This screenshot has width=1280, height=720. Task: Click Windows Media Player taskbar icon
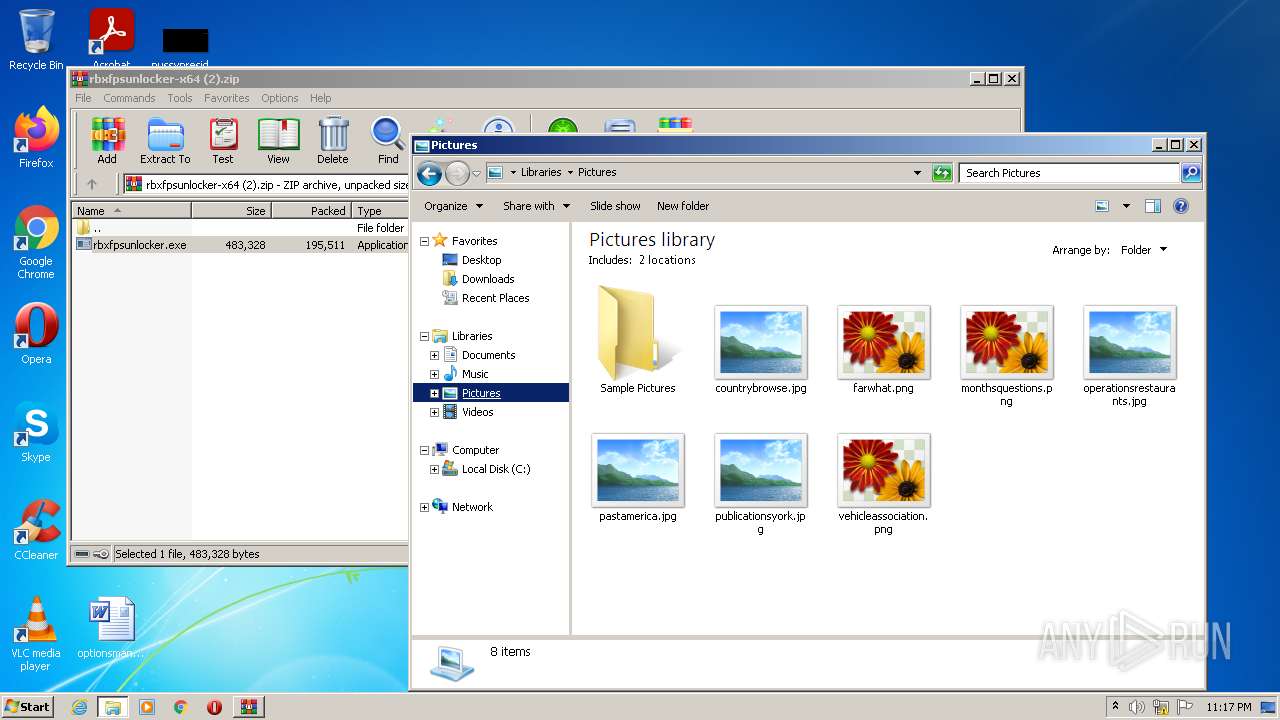tap(147, 707)
